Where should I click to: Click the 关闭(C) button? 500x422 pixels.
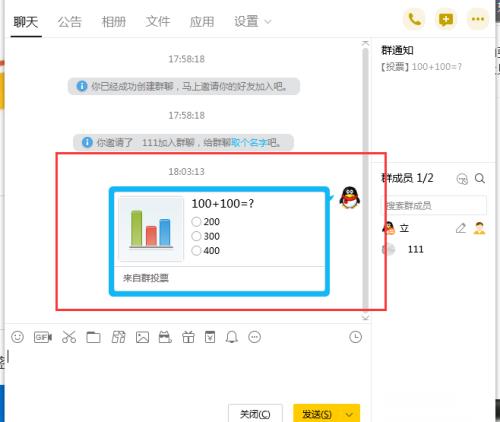coord(255,414)
